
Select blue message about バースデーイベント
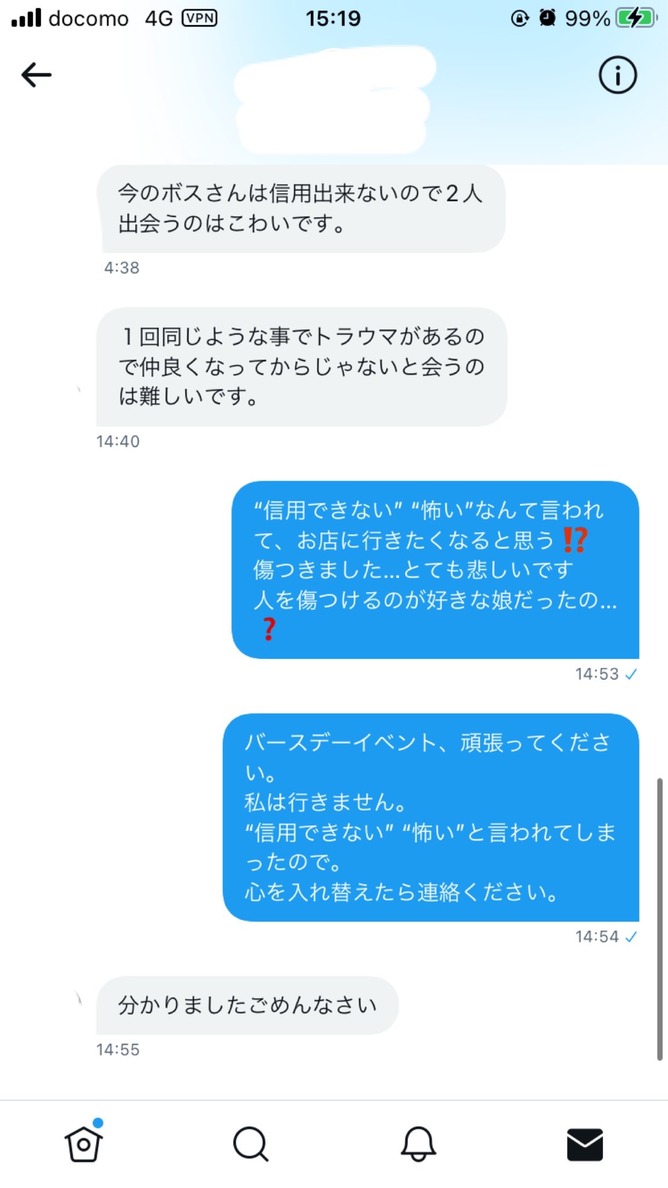[x=430, y=818]
